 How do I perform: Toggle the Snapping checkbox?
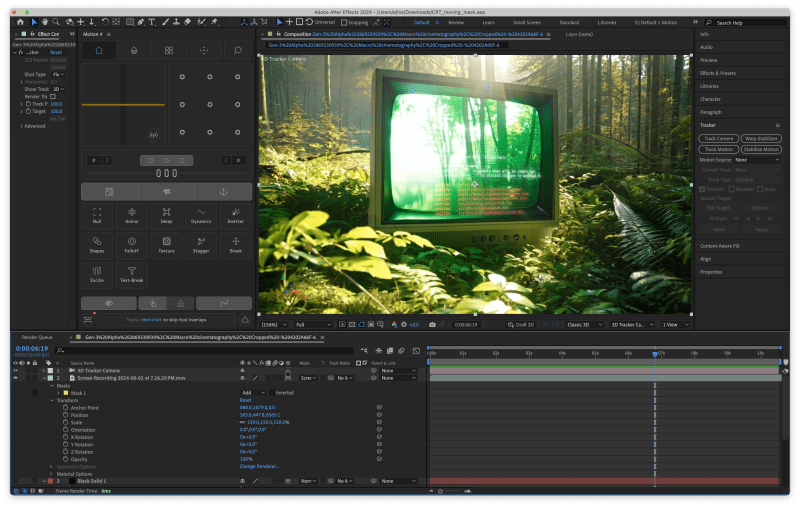(x=344, y=22)
